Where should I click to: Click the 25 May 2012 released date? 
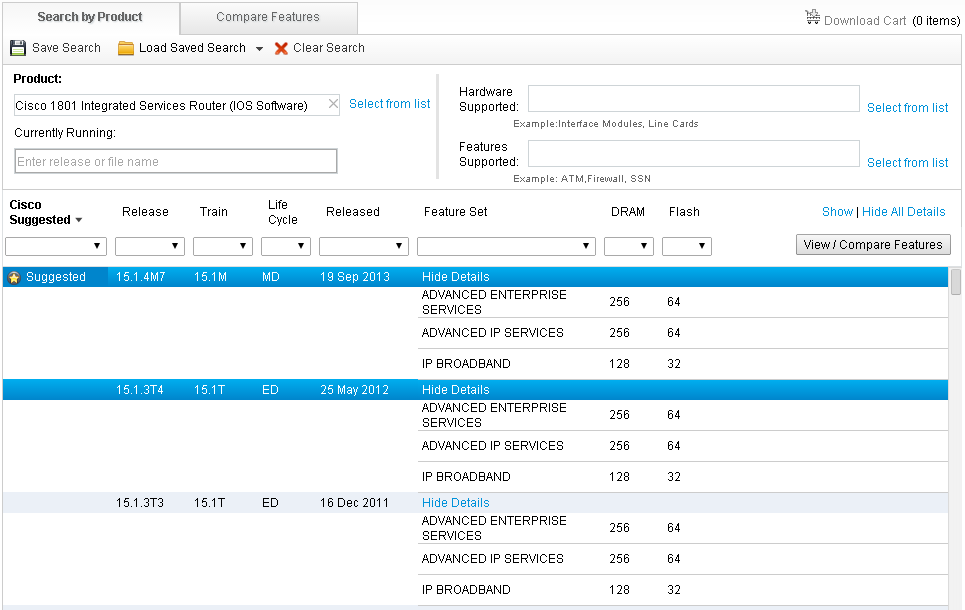point(354,390)
